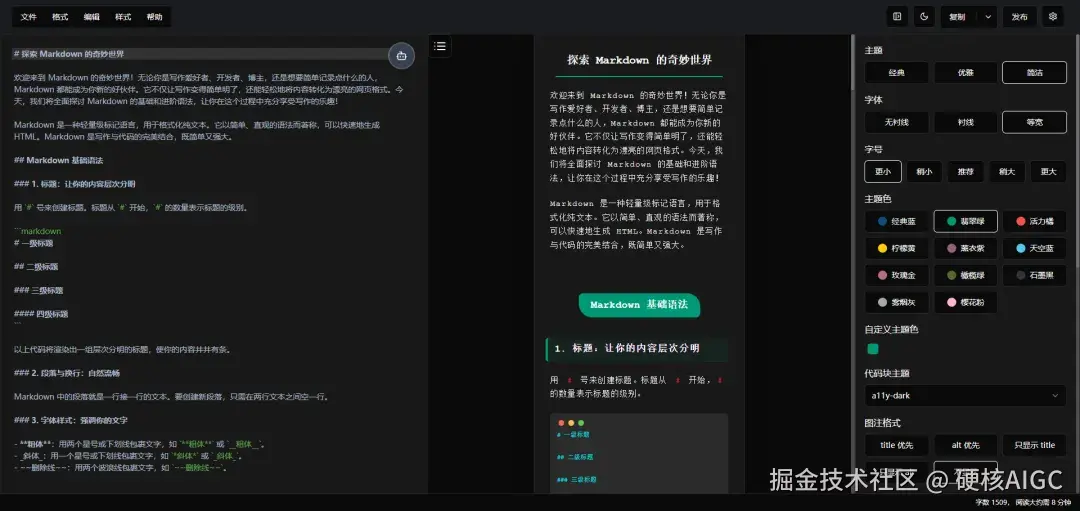The height and width of the screenshot is (511, 1080).
Task: Open the 帮助 menu
Action: click(154, 17)
